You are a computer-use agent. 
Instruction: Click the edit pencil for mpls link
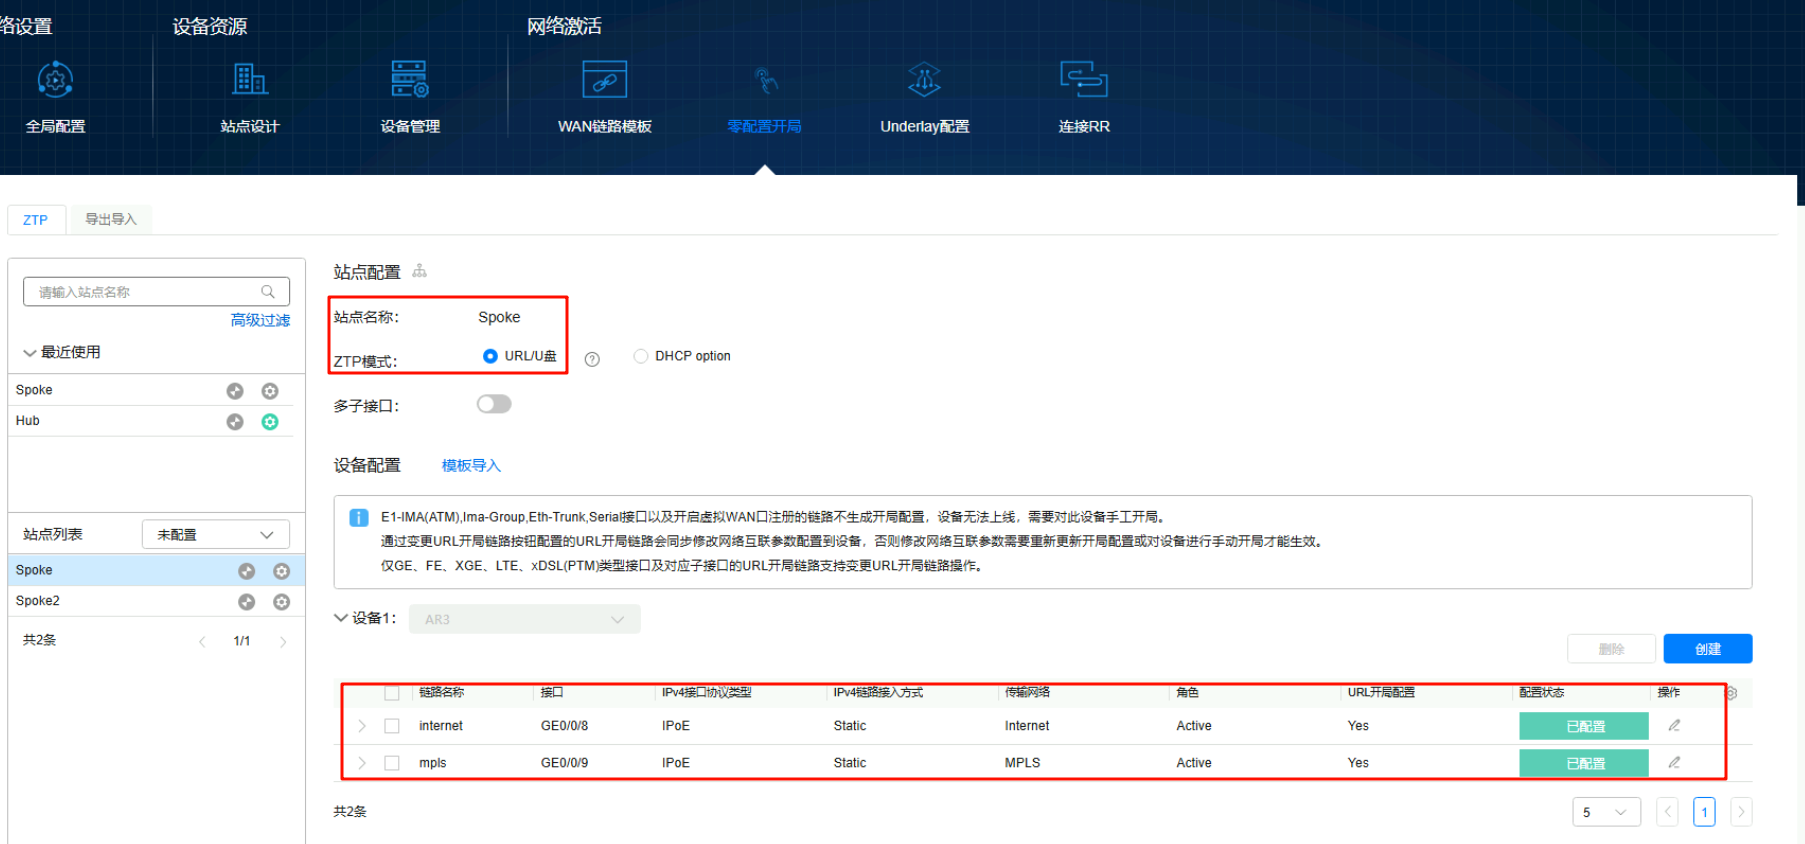click(1674, 762)
